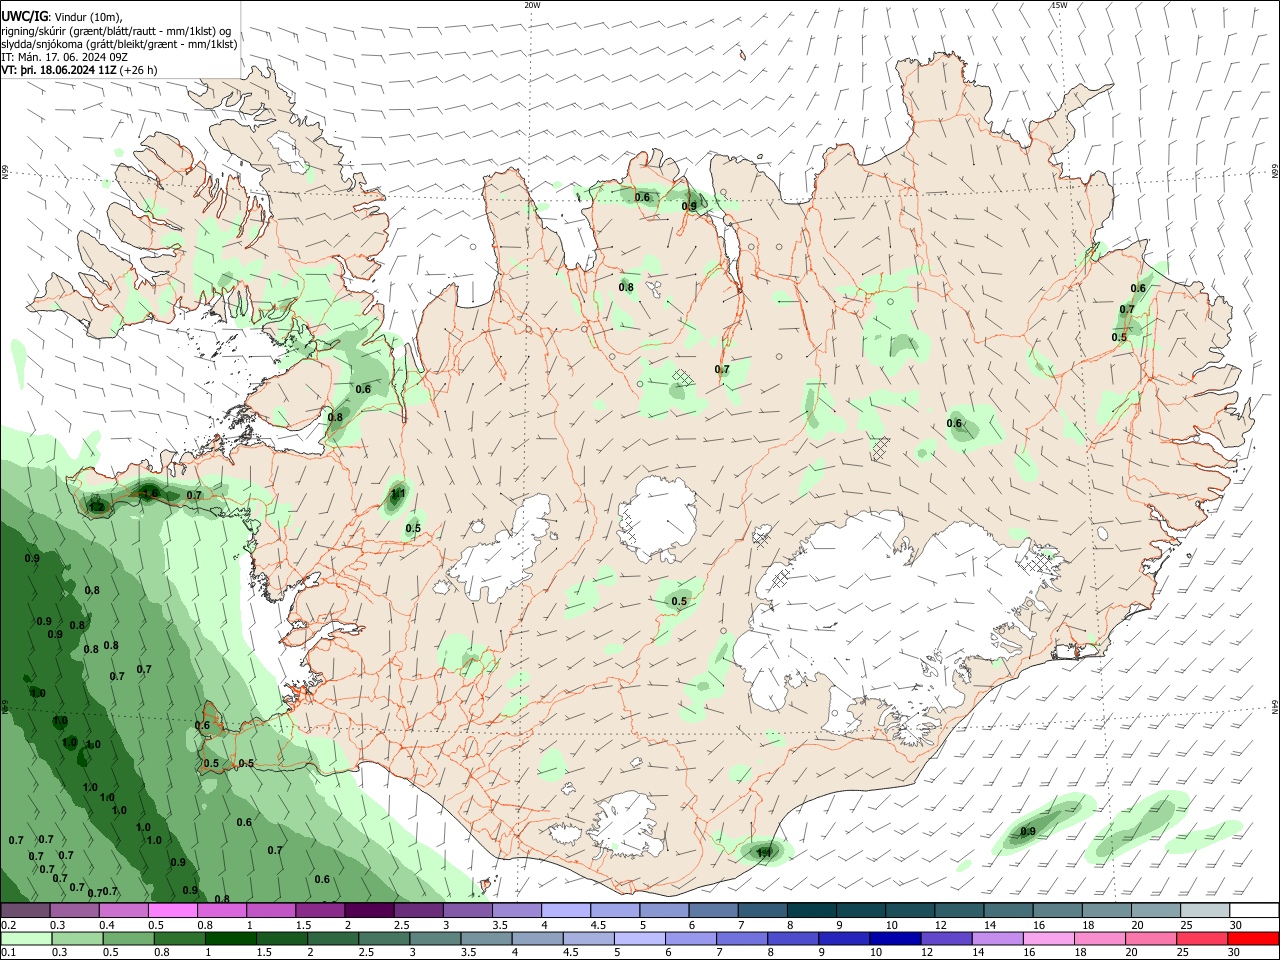Click the violet 12–14 swatch, lower legend row
1280x960 pixels.
coord(947,939)
